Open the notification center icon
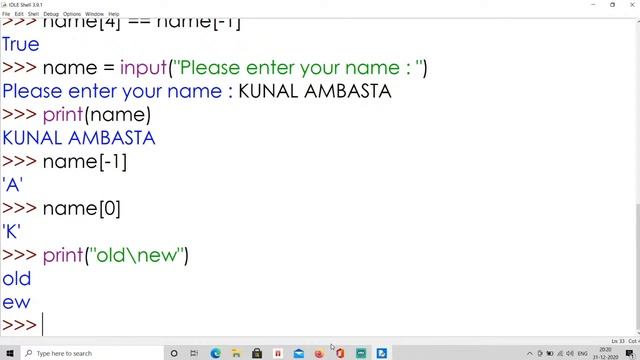This screenshot has height=360, width=640. 630,353
